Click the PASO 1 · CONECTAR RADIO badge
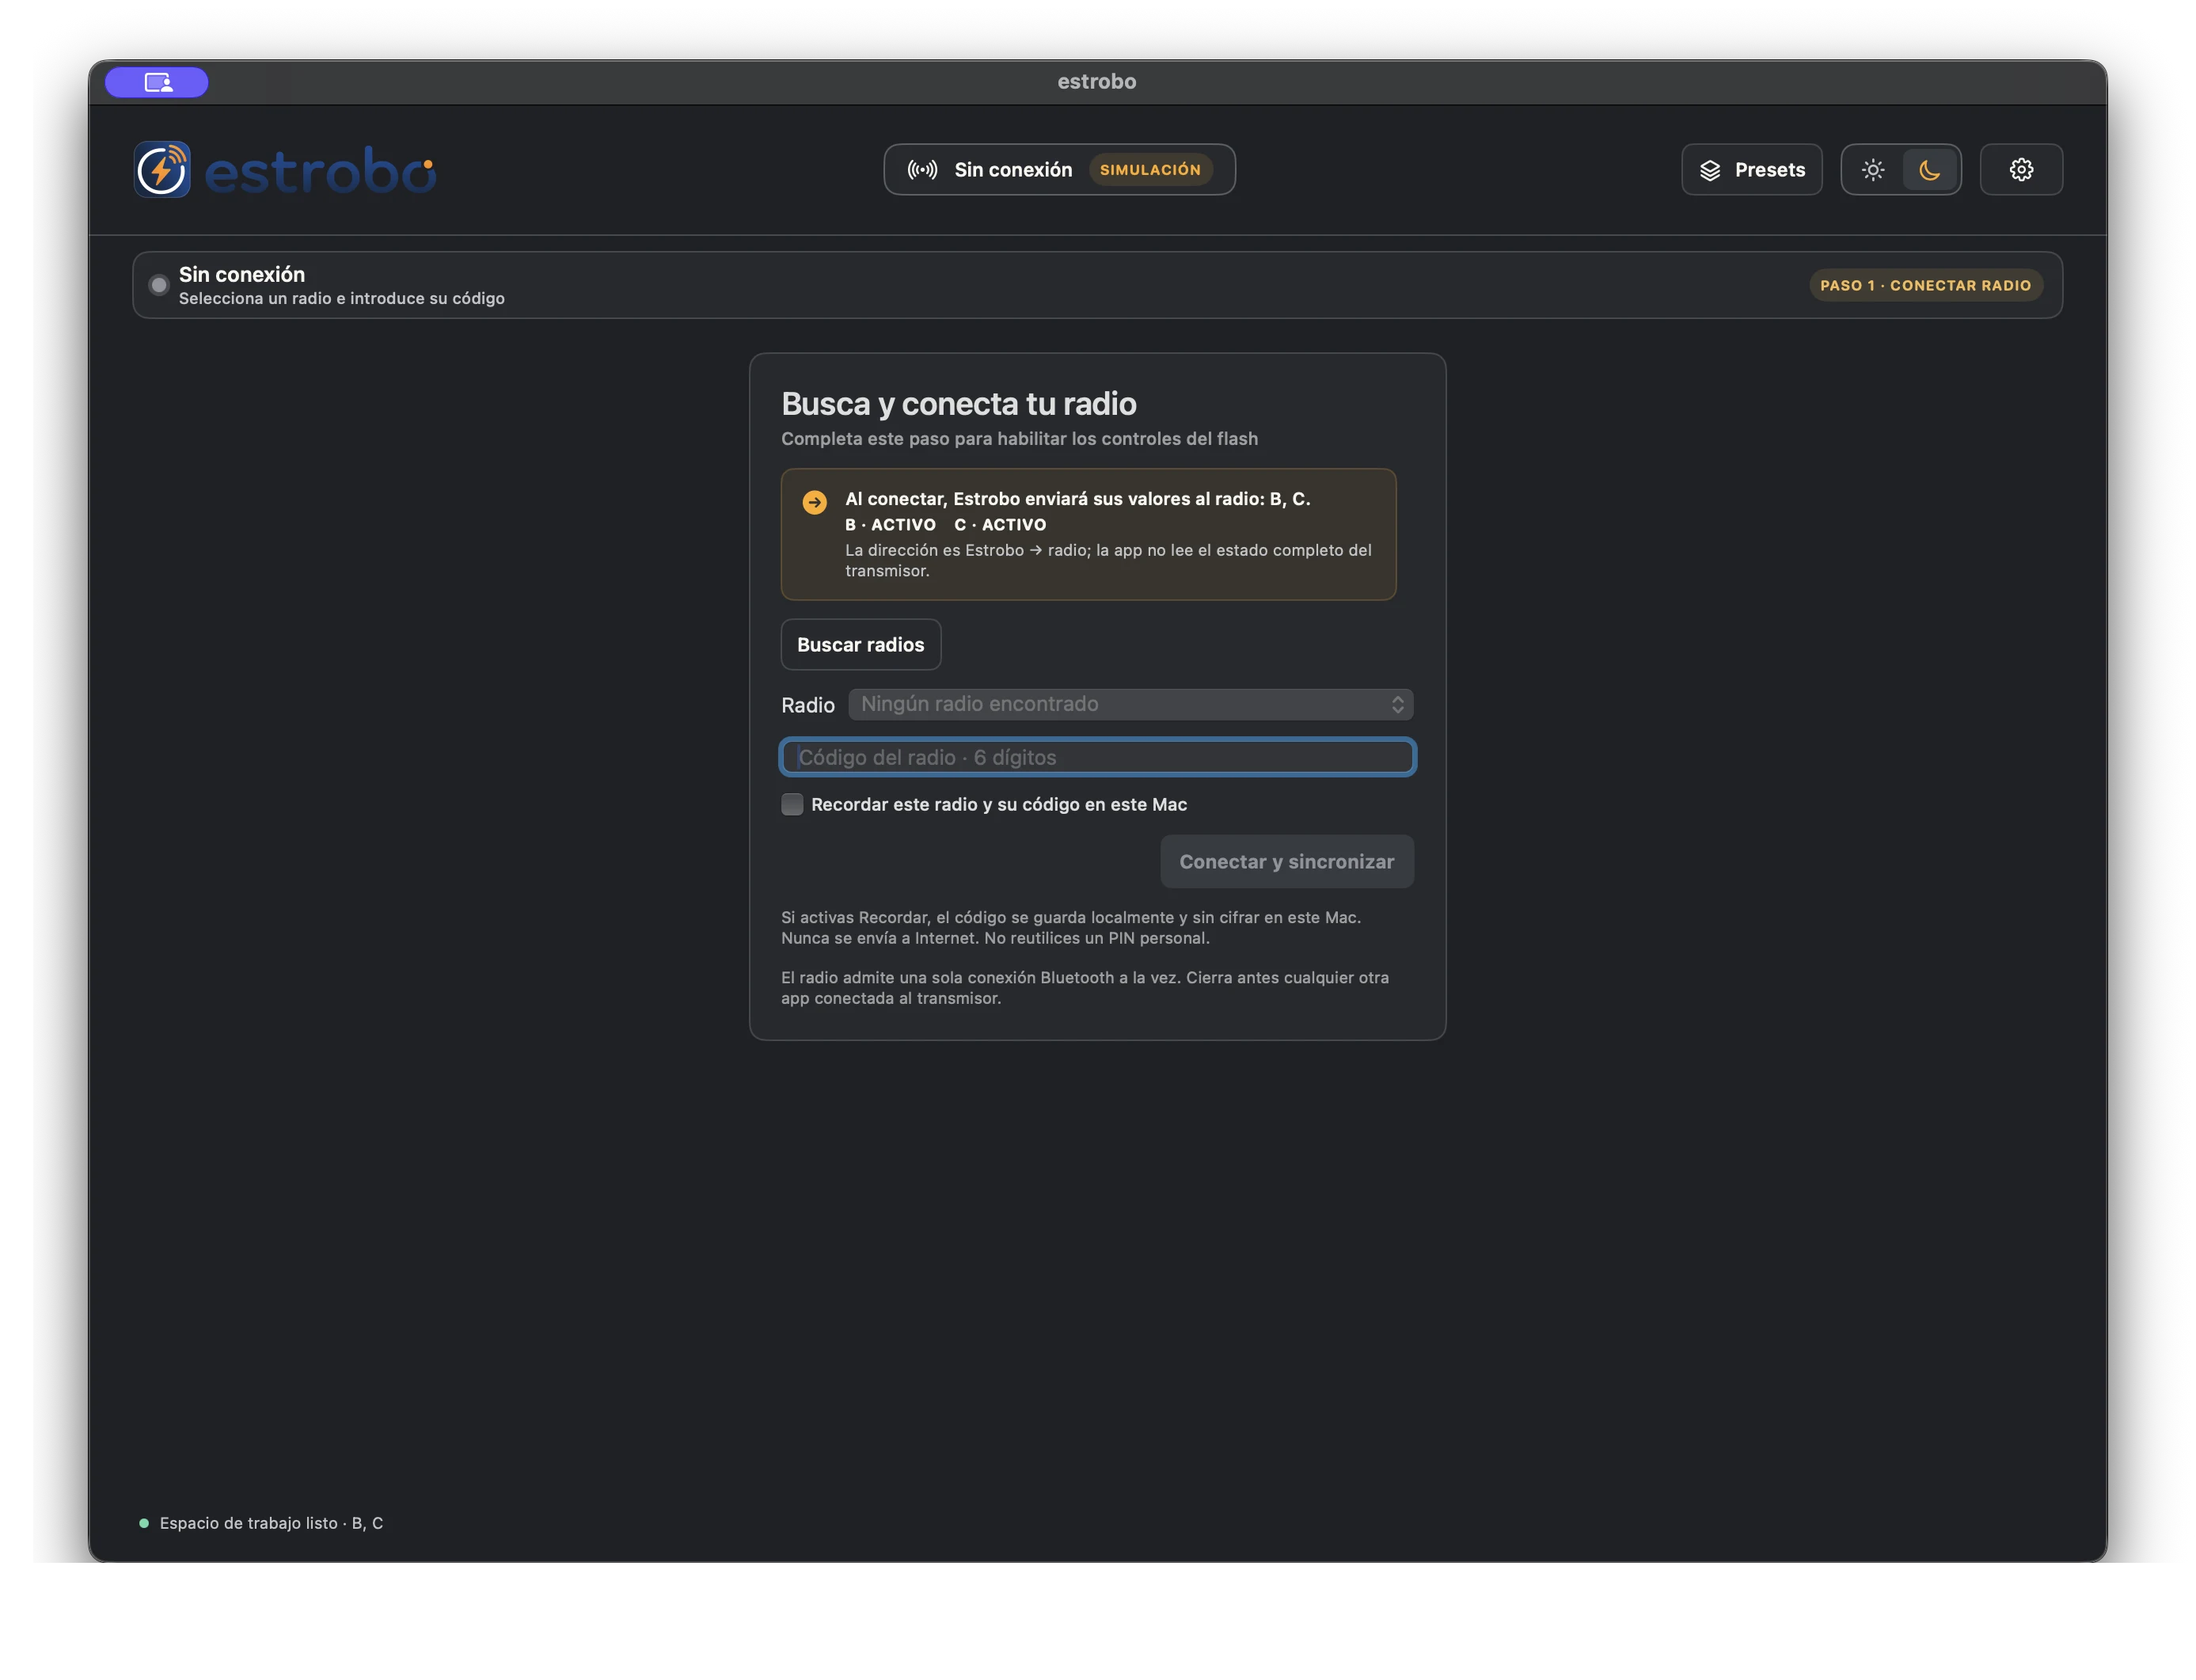This screenshot has height=1680, width=2196. tap(1925, 285)
